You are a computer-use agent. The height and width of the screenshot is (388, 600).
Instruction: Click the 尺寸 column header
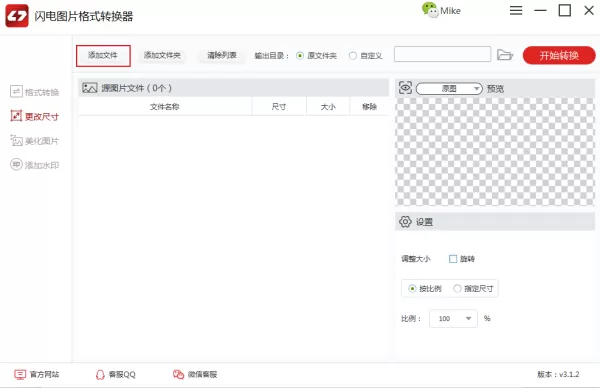point(279,107)
